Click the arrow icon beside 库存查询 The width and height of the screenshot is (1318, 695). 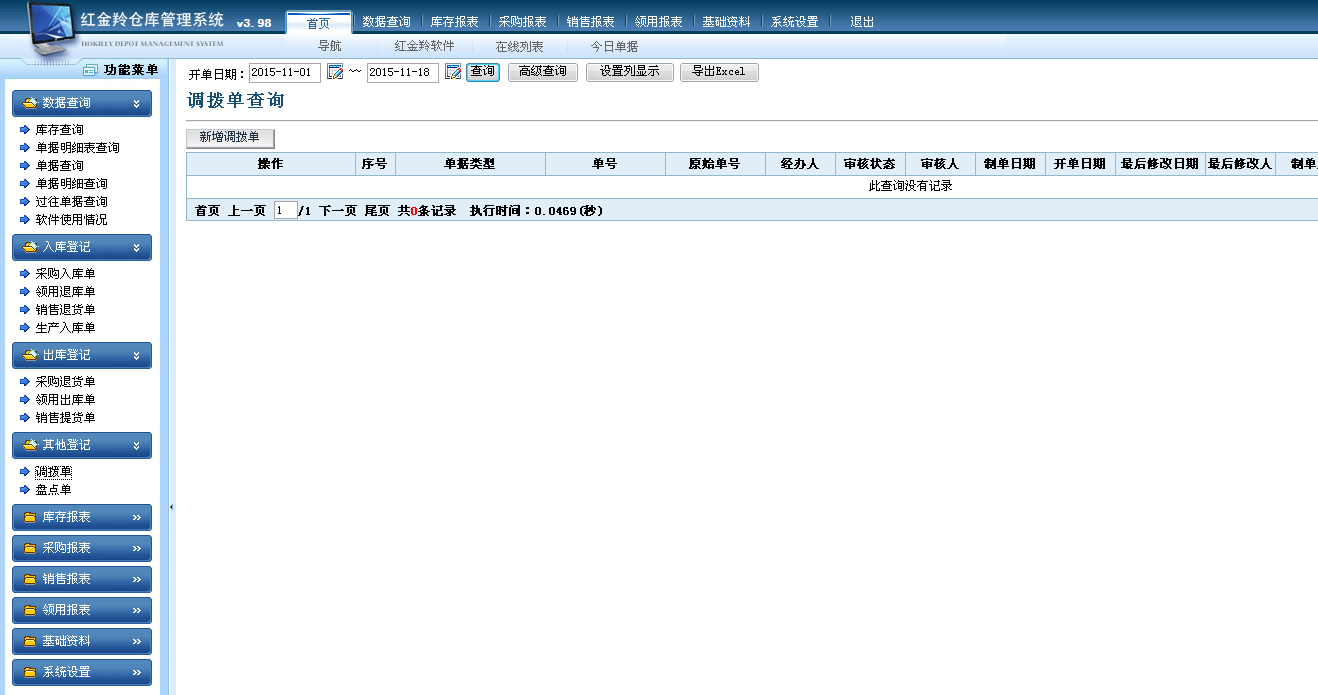click(x=25, y=130)
